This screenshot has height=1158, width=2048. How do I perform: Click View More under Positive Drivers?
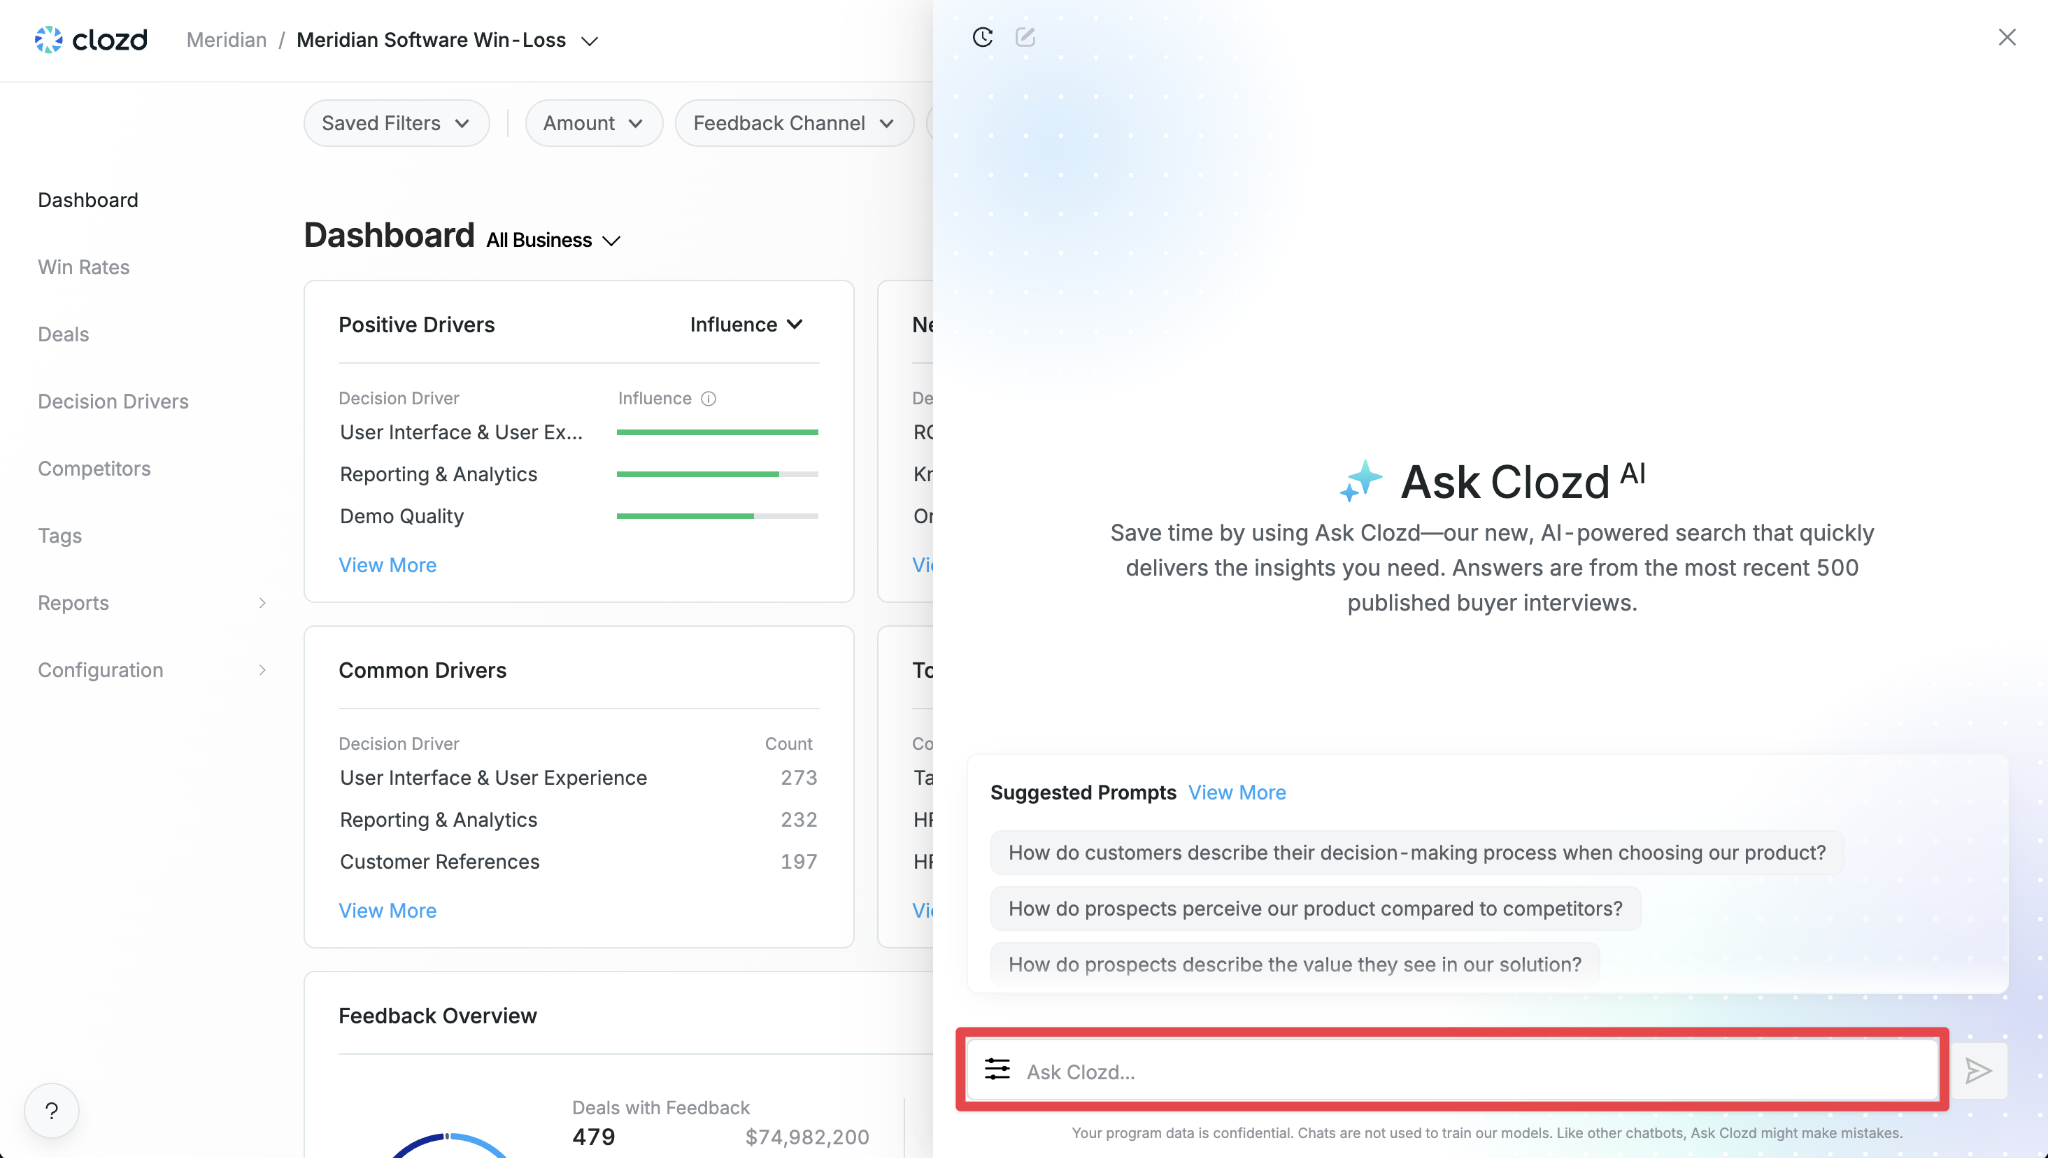click(x=388, y=565)
